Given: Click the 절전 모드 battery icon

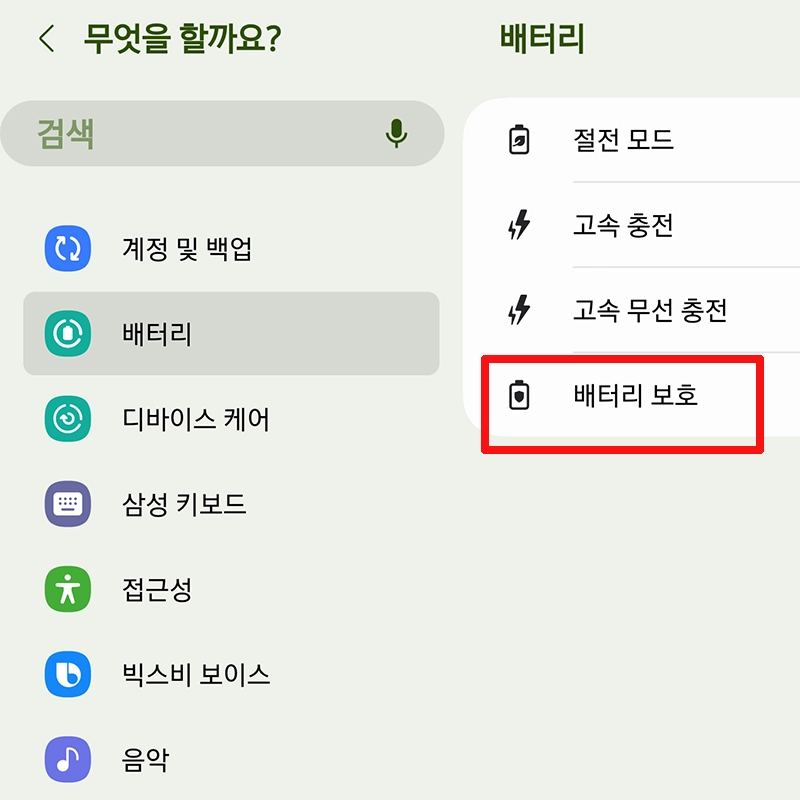Looking at the screenshot, I should (518, 141).
